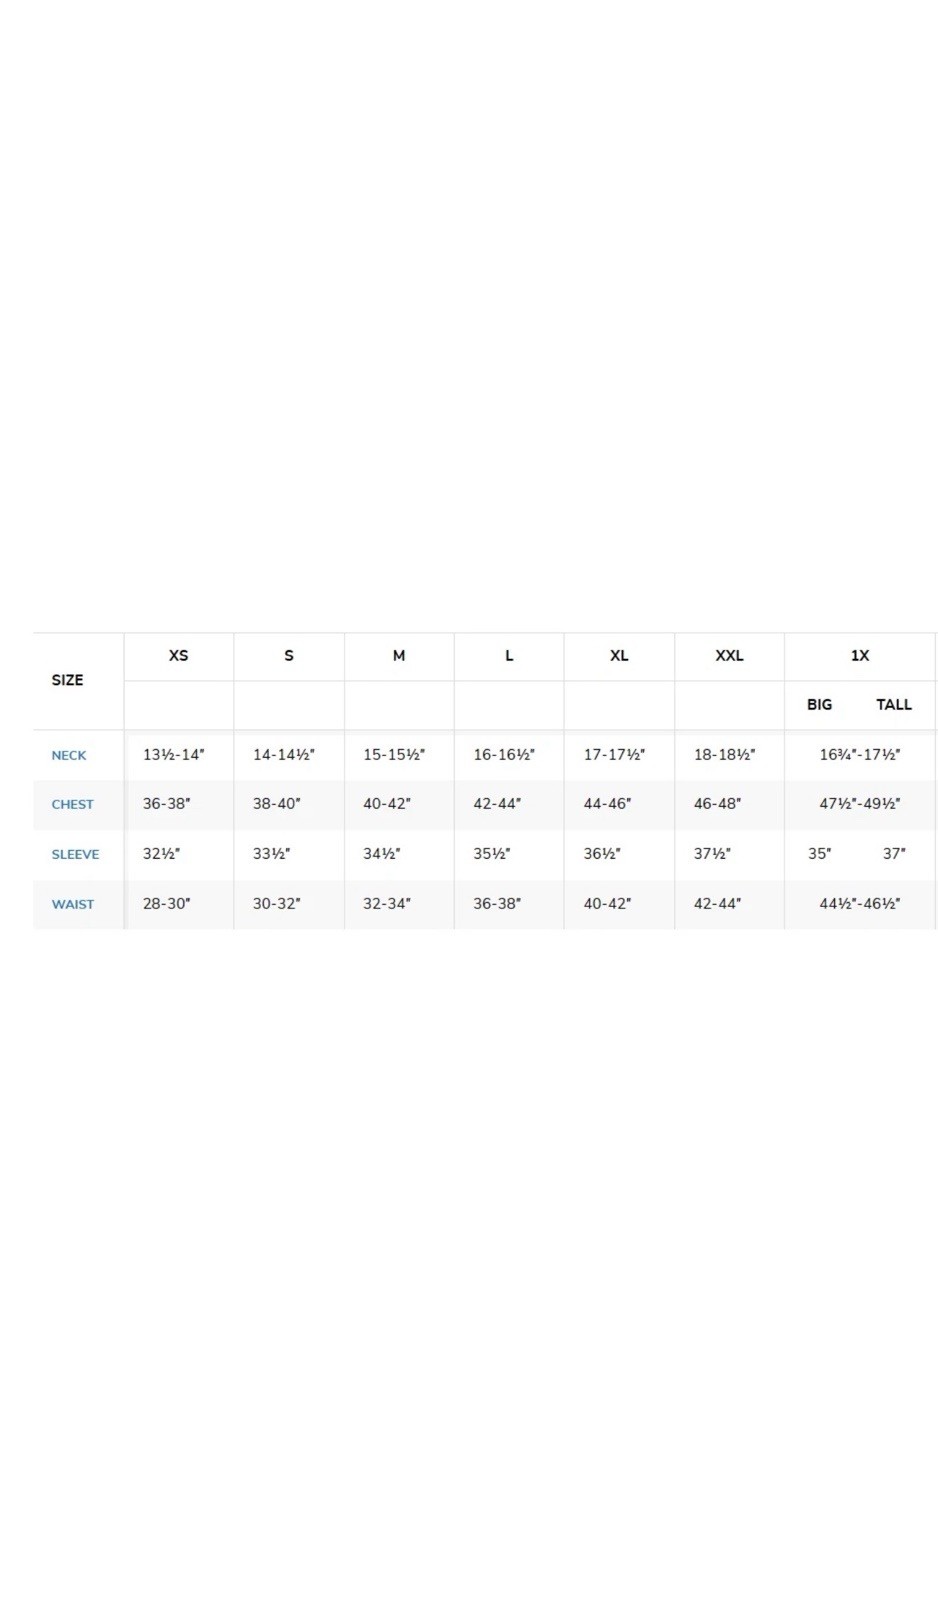Click the 13½-14" neck value for XS

click(173, 755)
